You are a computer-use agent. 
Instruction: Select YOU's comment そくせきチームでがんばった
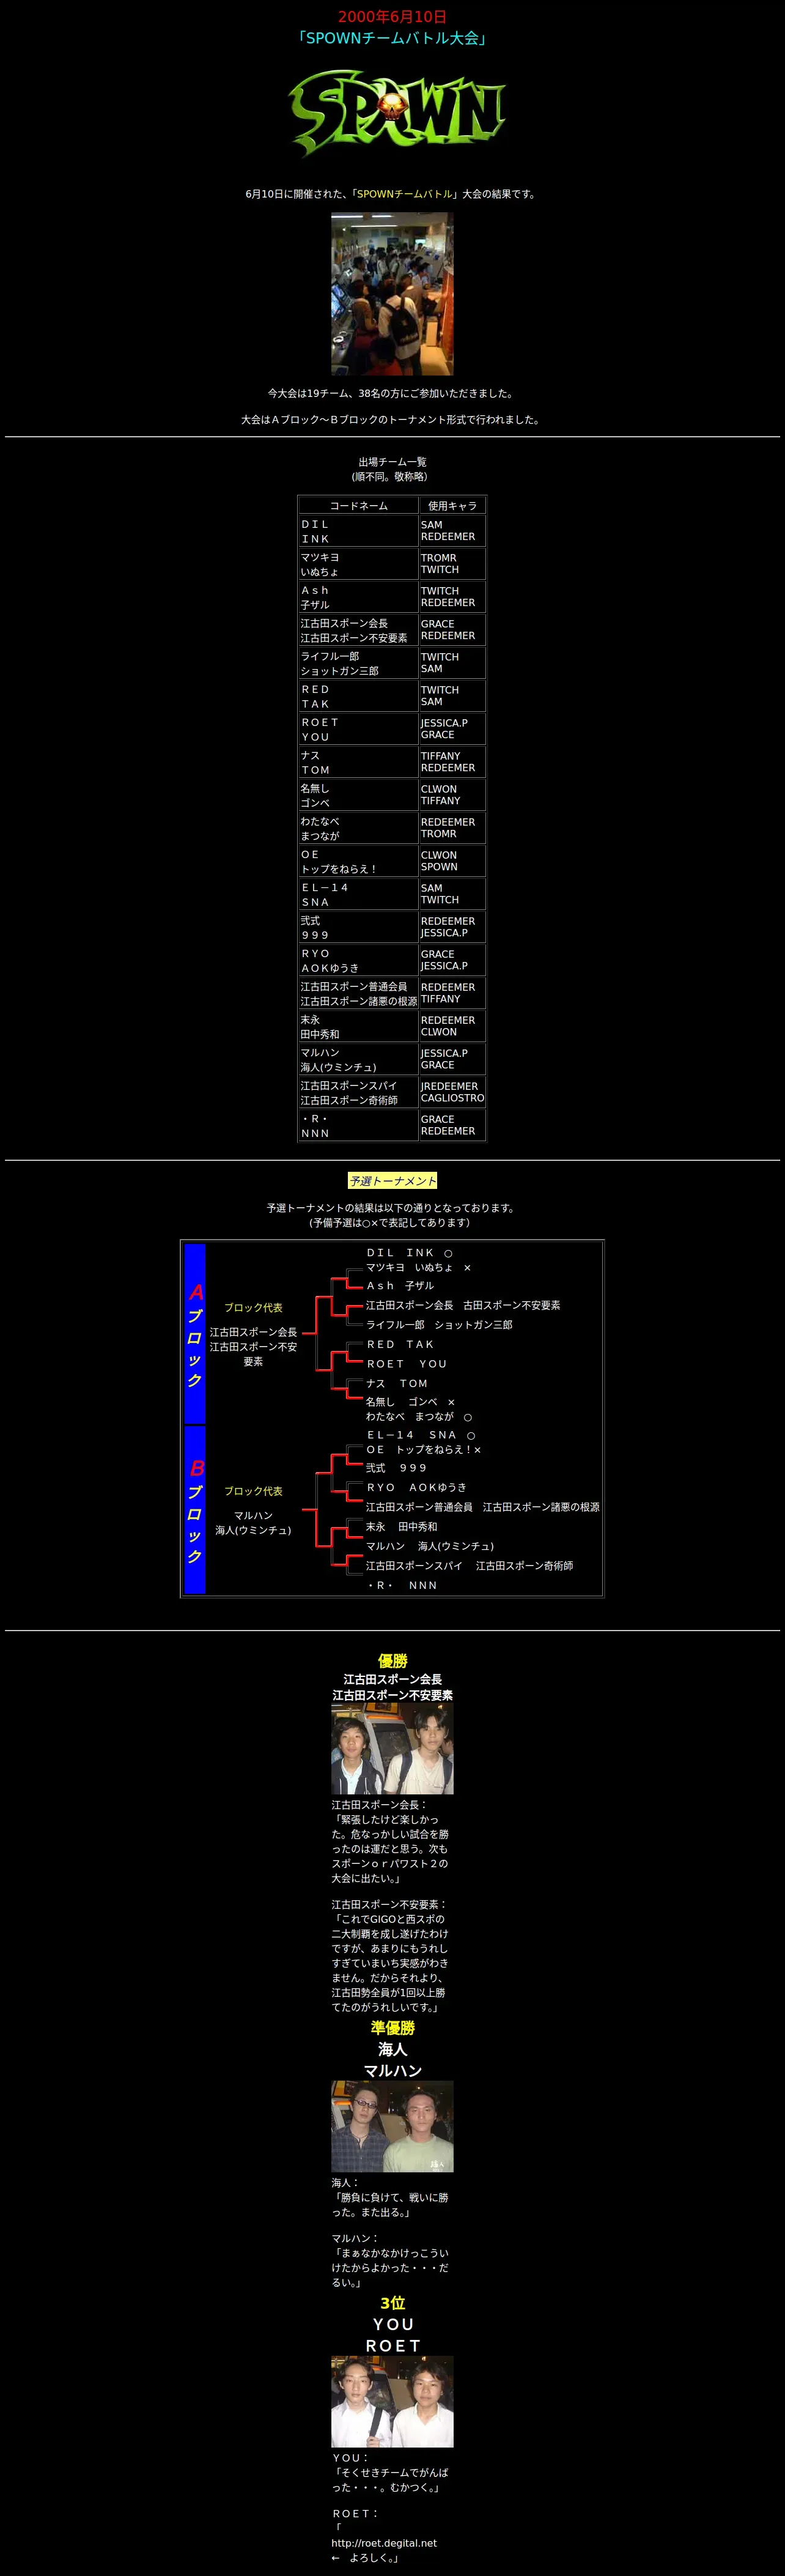point(390,2480)
